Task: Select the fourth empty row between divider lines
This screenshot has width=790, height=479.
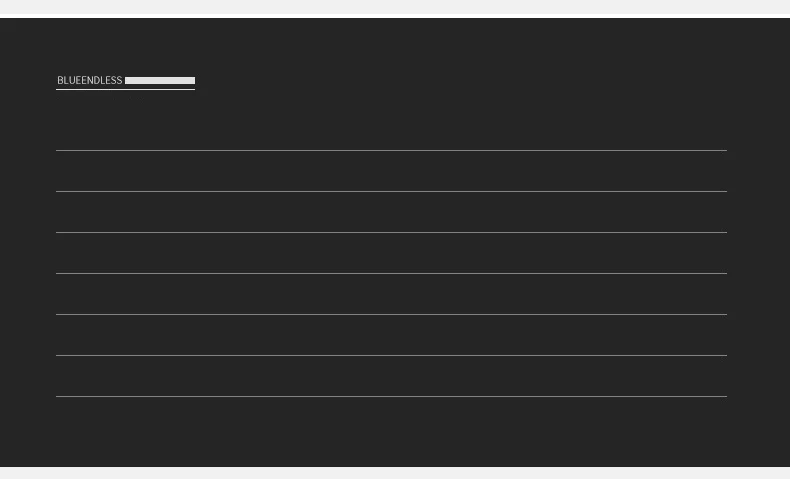Action: (391, 294)
